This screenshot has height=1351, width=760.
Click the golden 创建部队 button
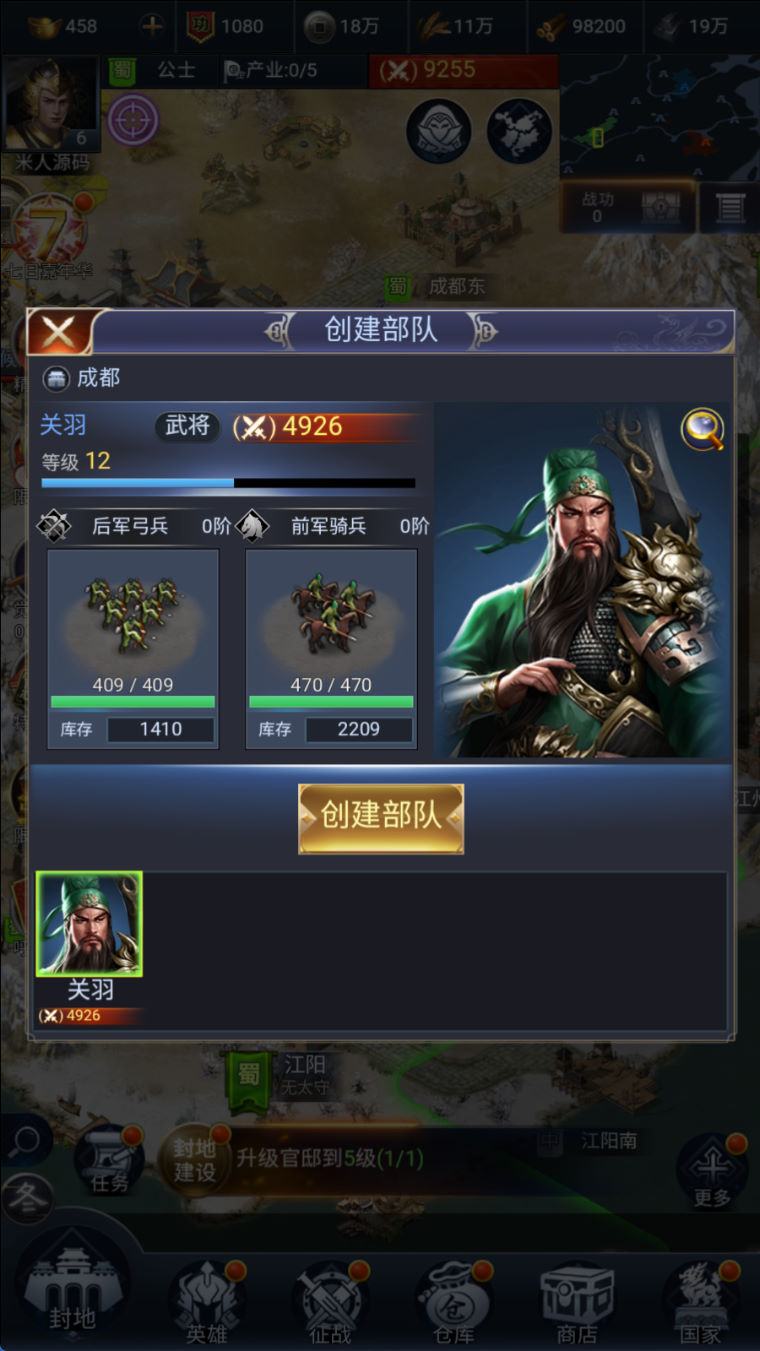click(x=381, y=818)
